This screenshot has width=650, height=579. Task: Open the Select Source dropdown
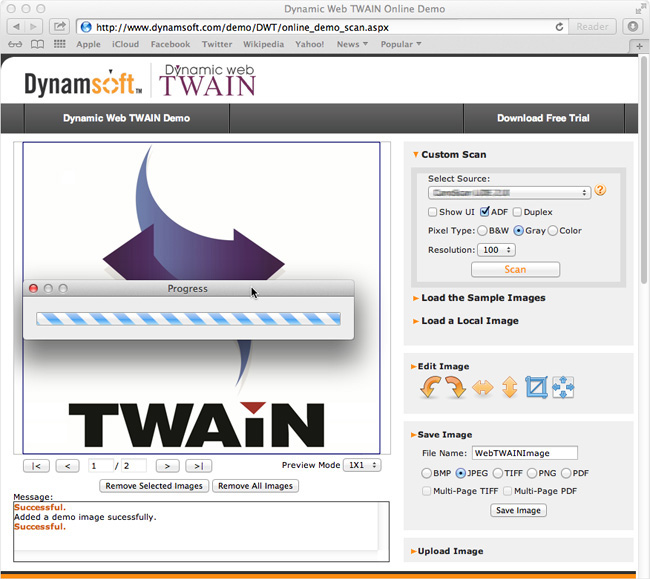509,192
